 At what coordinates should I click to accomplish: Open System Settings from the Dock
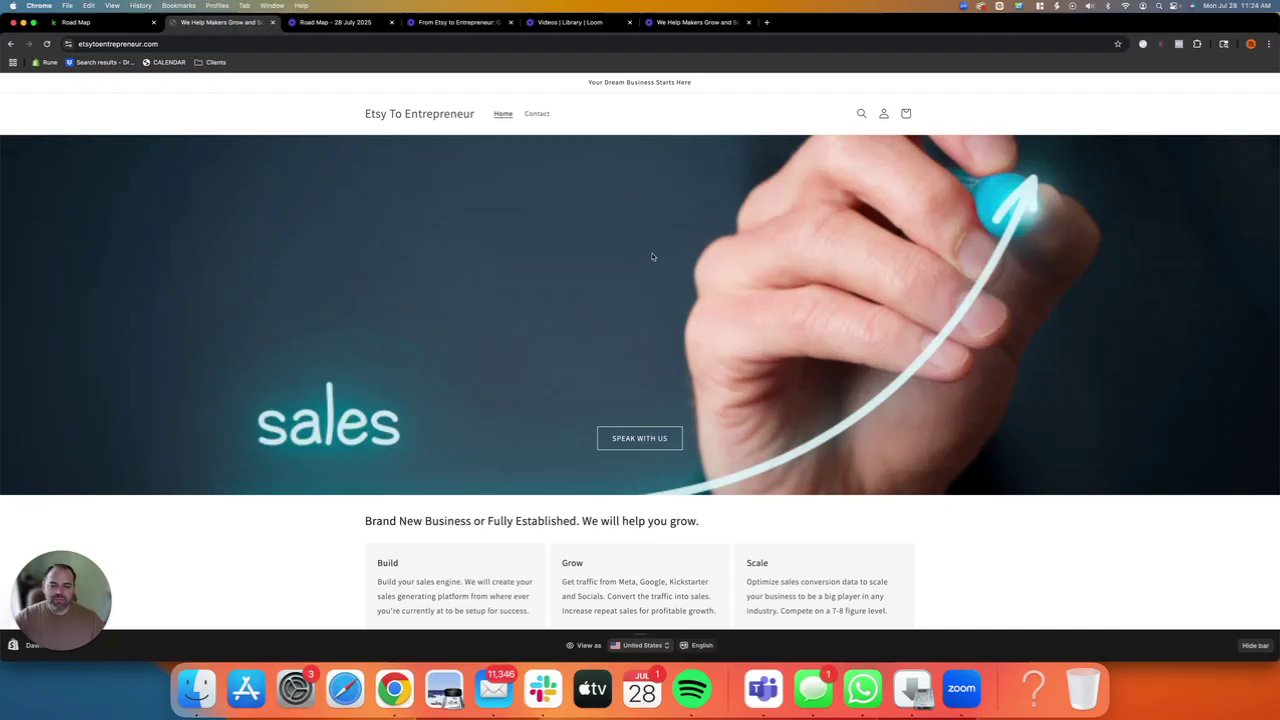pos(296,688)
